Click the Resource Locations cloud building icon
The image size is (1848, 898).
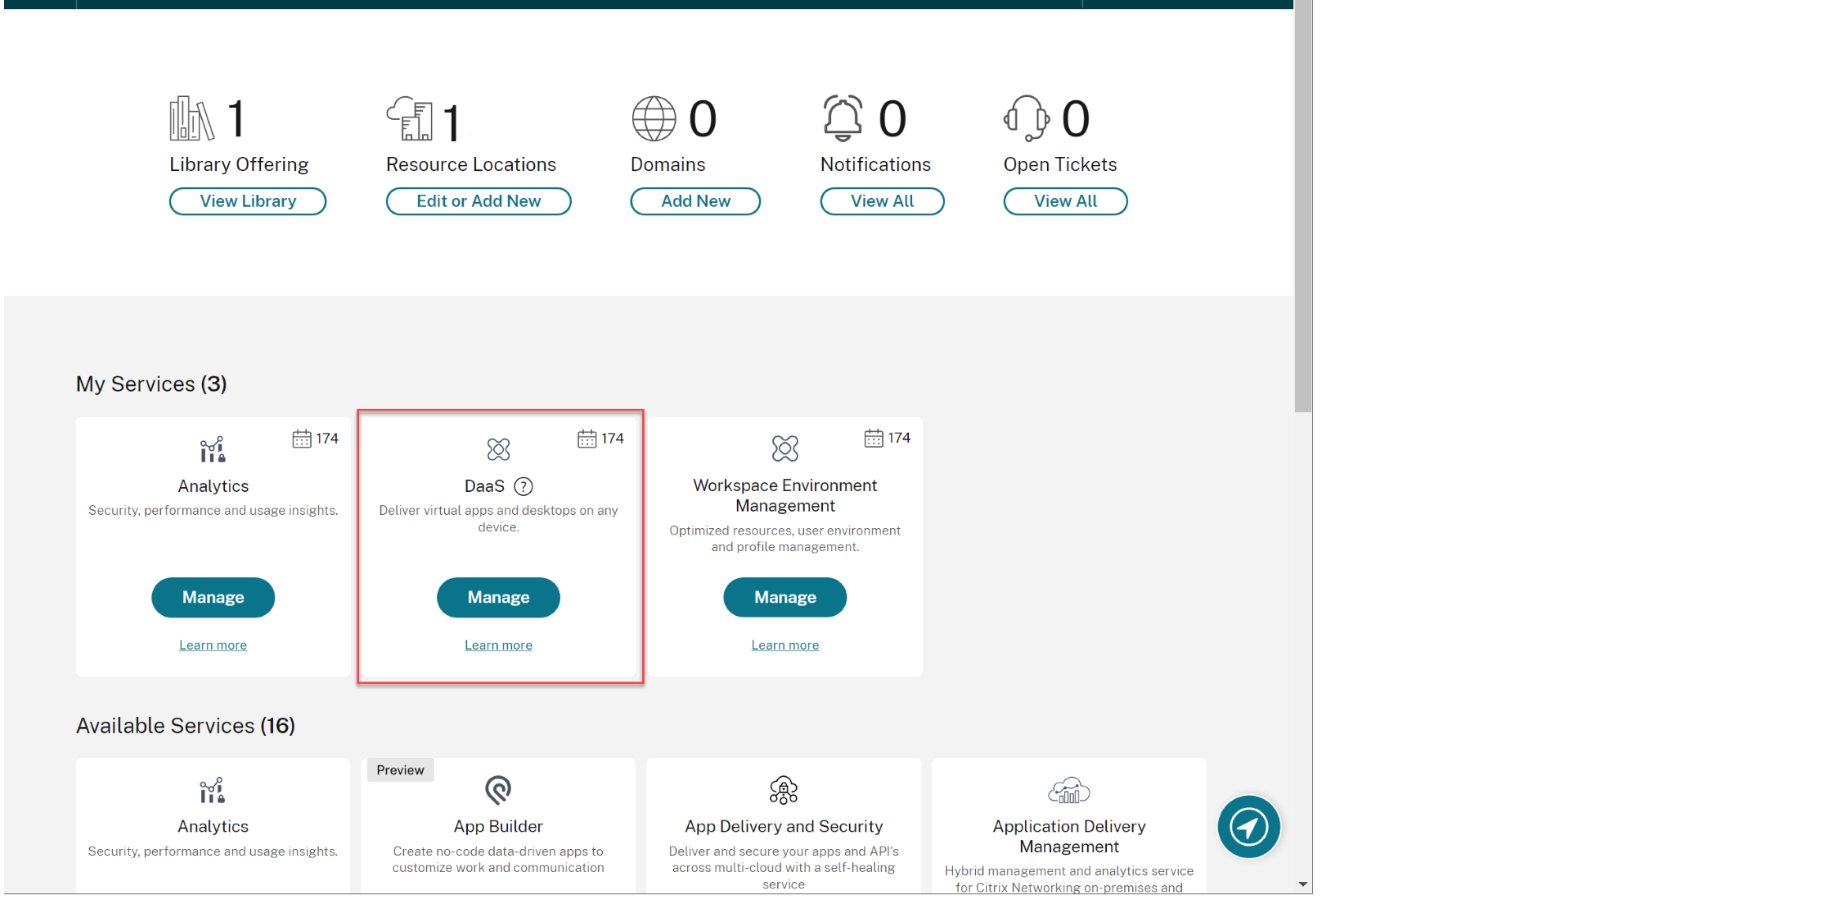pyautogui.click(x=410, y=119)
